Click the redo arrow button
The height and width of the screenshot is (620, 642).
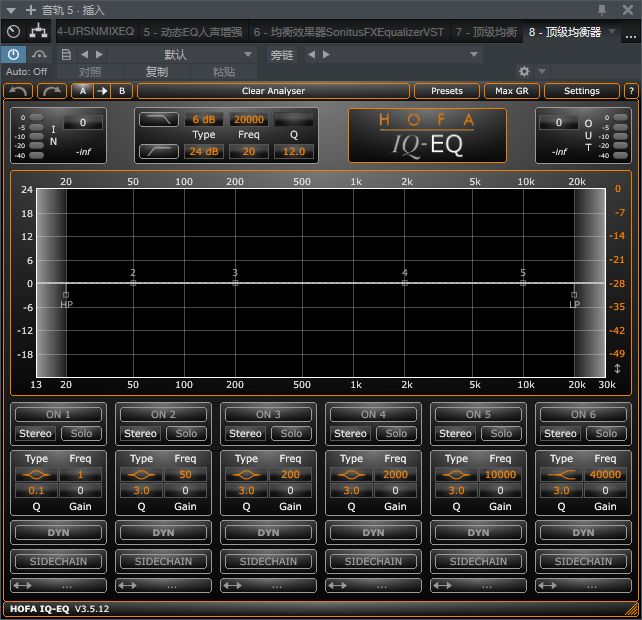coord(52,91)
